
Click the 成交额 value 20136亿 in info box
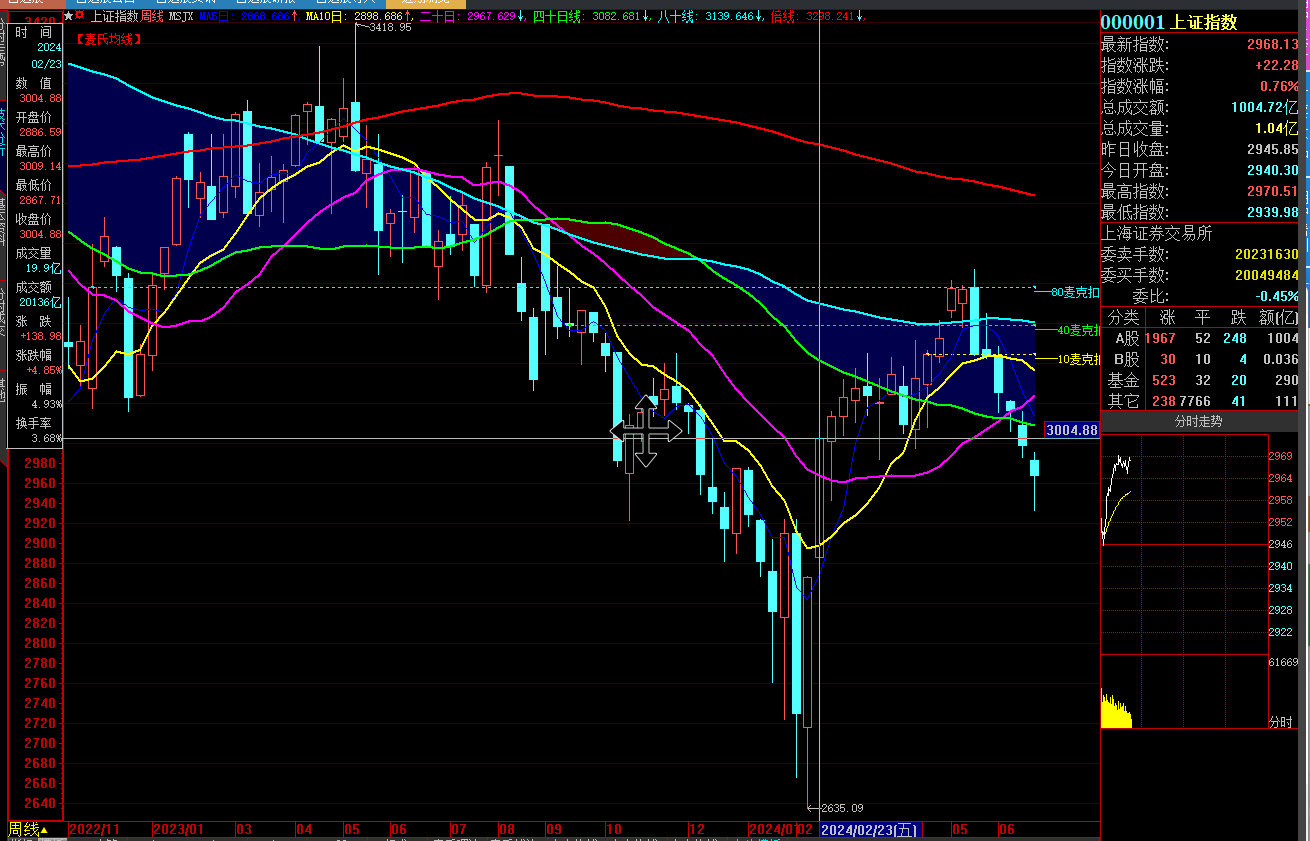coord(42,302)
